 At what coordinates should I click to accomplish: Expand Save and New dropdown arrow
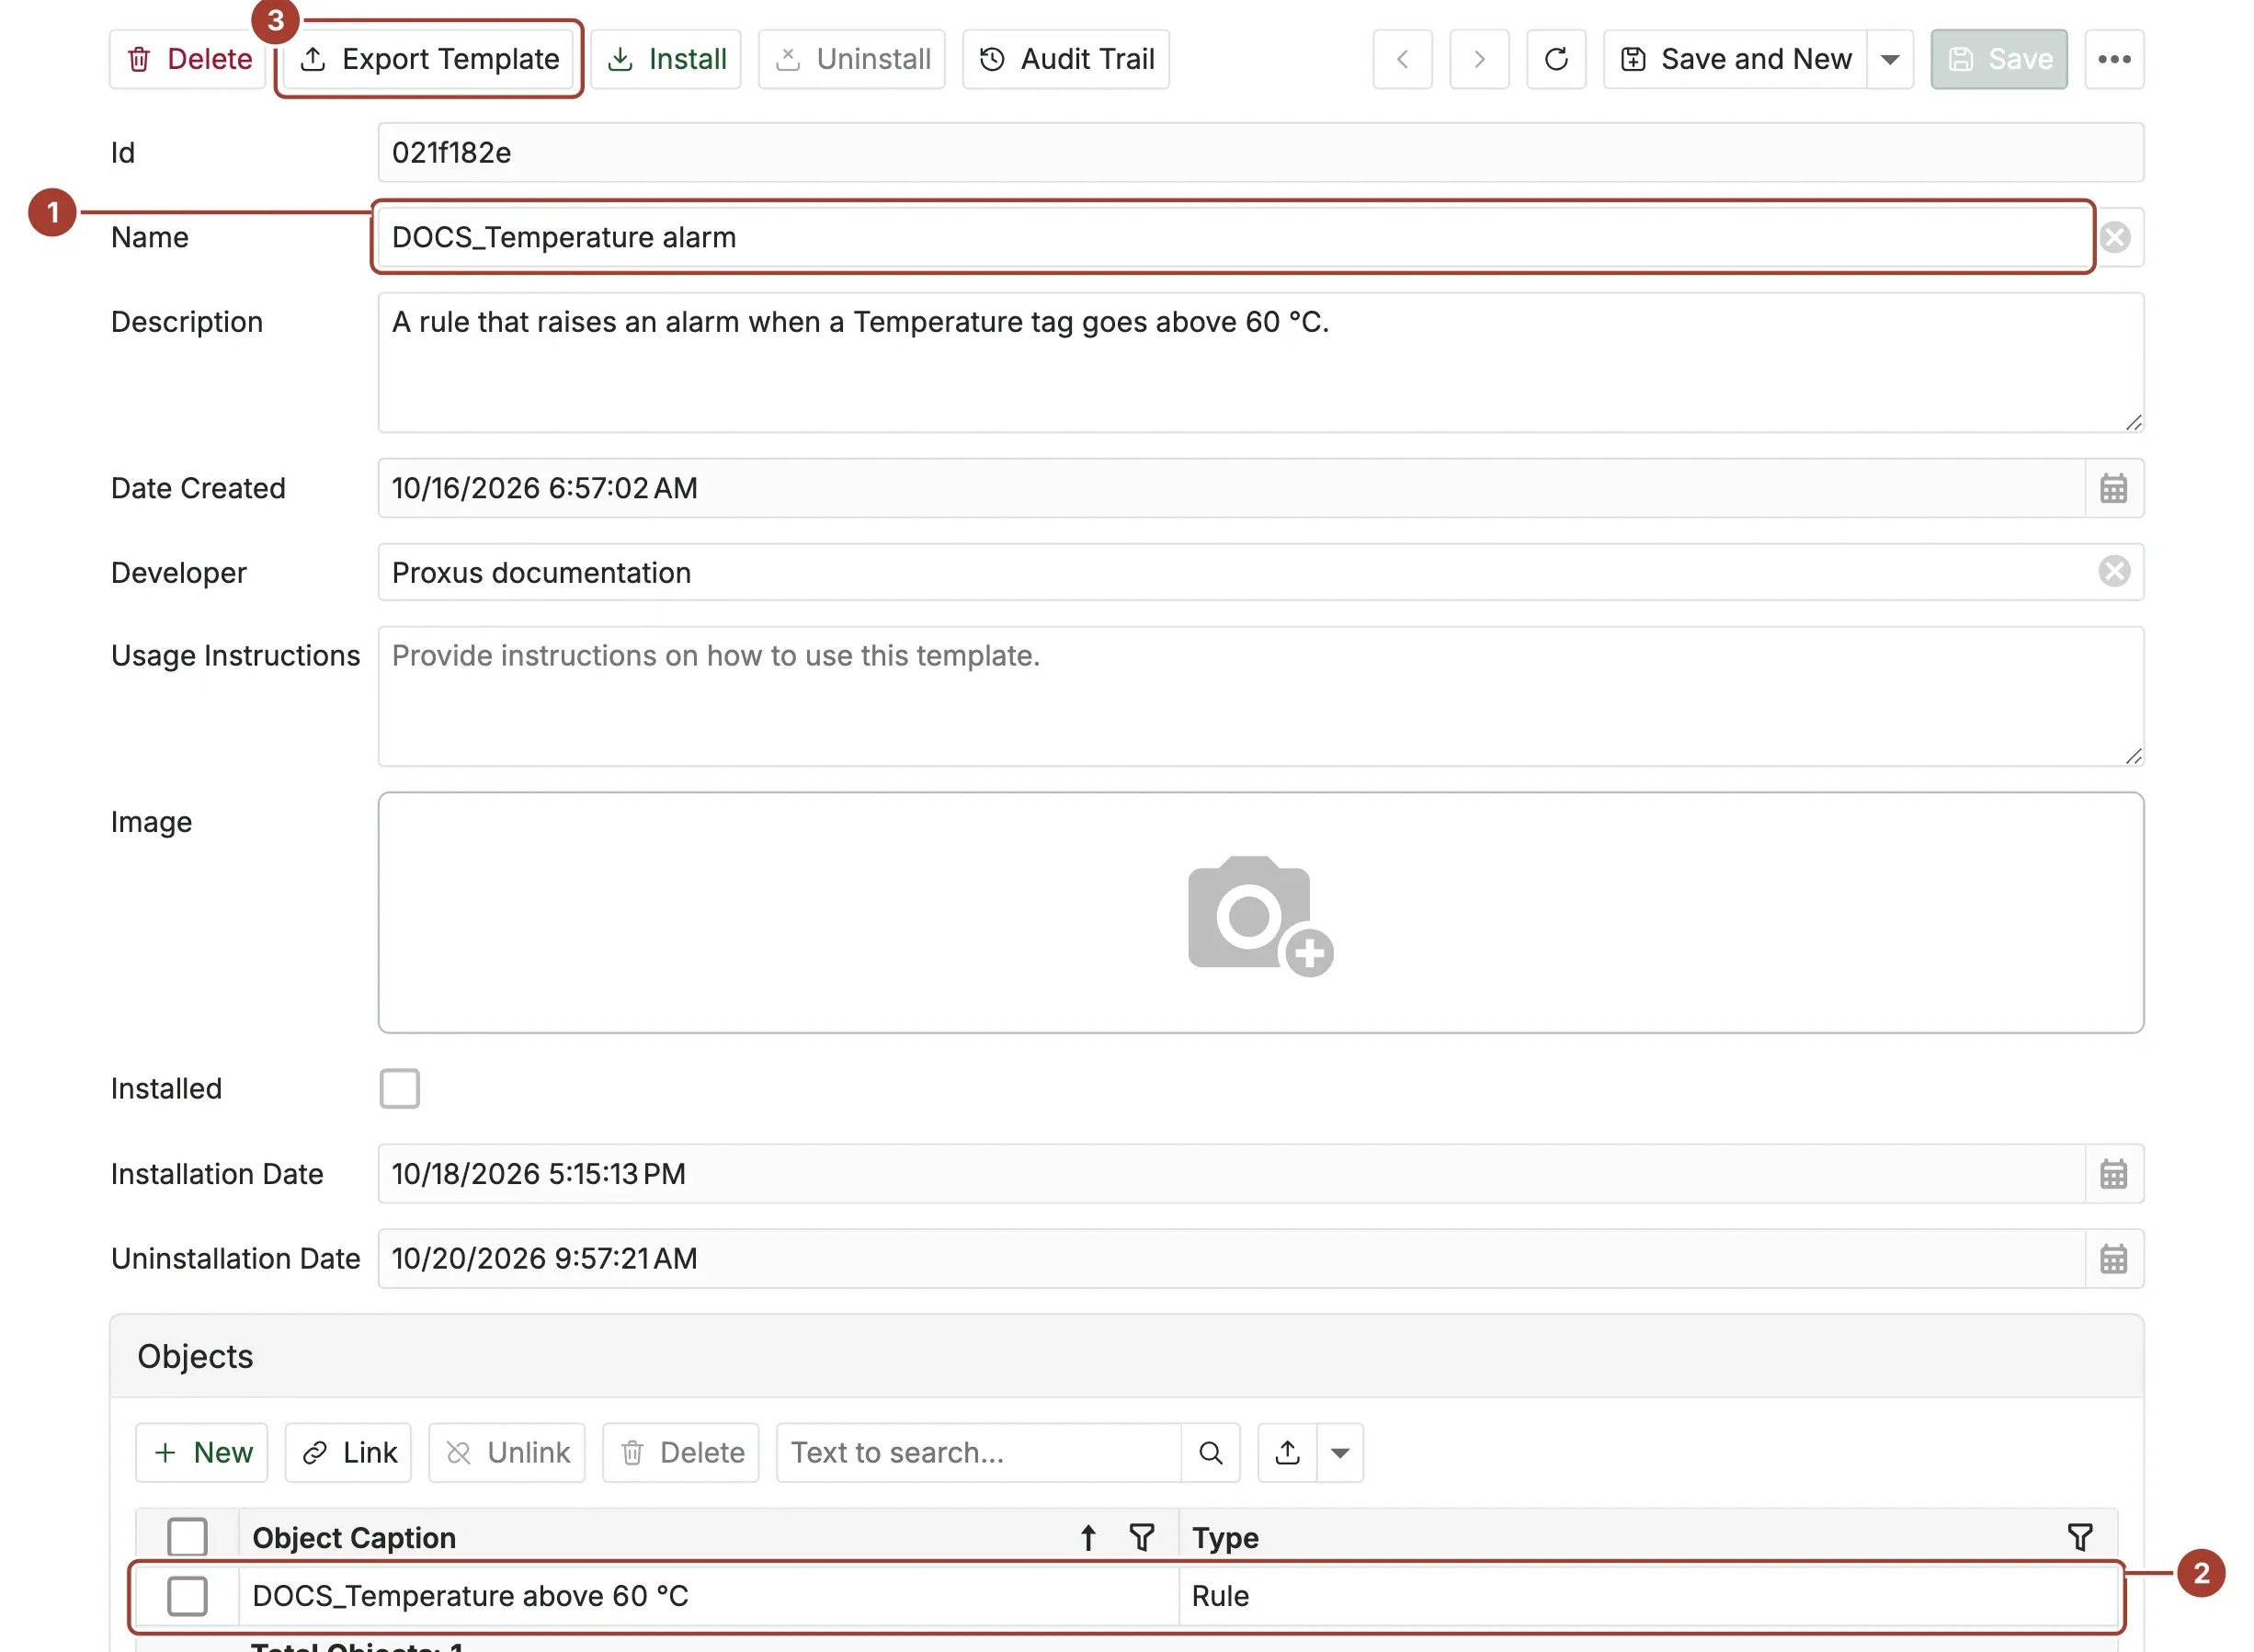(x=1891, y=59)
